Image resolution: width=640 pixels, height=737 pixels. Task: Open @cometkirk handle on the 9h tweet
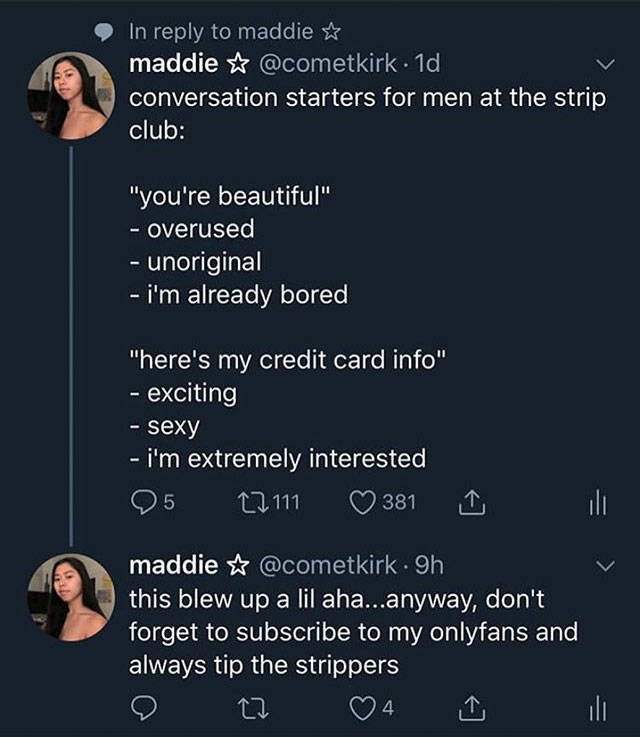pos(328,566)
